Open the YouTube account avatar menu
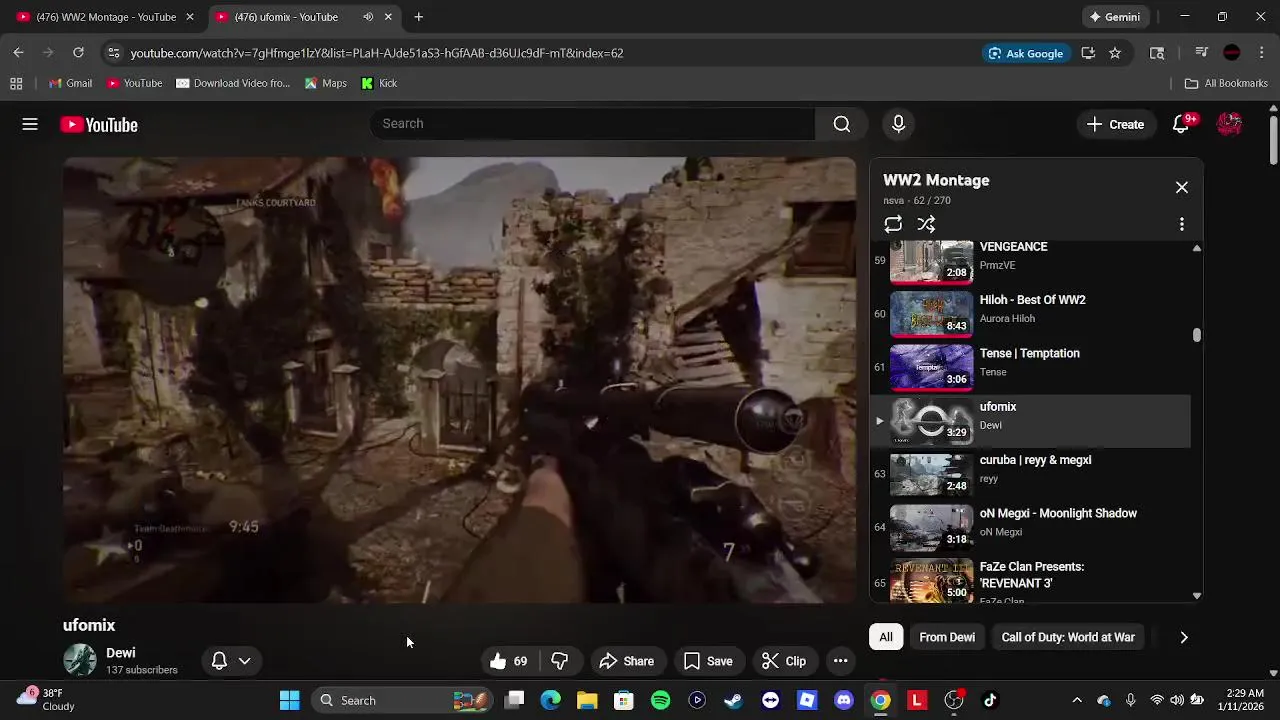This screenshot has height=720, width=1280. [x=1229, y=124]
